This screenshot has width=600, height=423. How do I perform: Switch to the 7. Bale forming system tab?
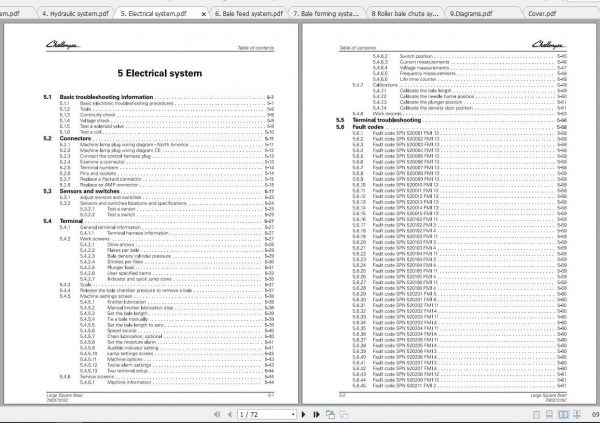(x=326, y=13)
